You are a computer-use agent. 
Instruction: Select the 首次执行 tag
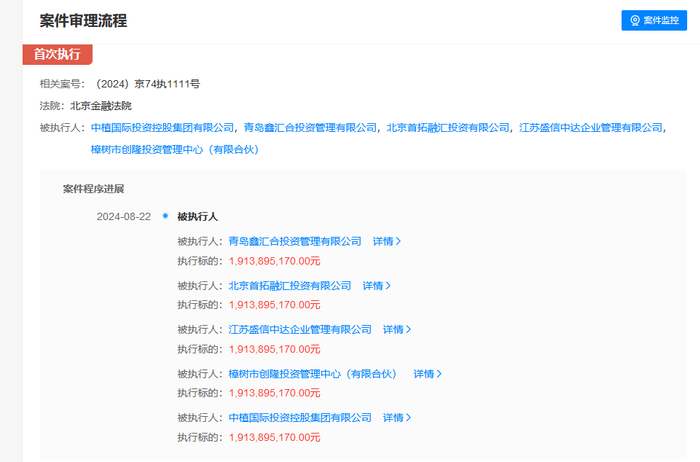(58, 54)
